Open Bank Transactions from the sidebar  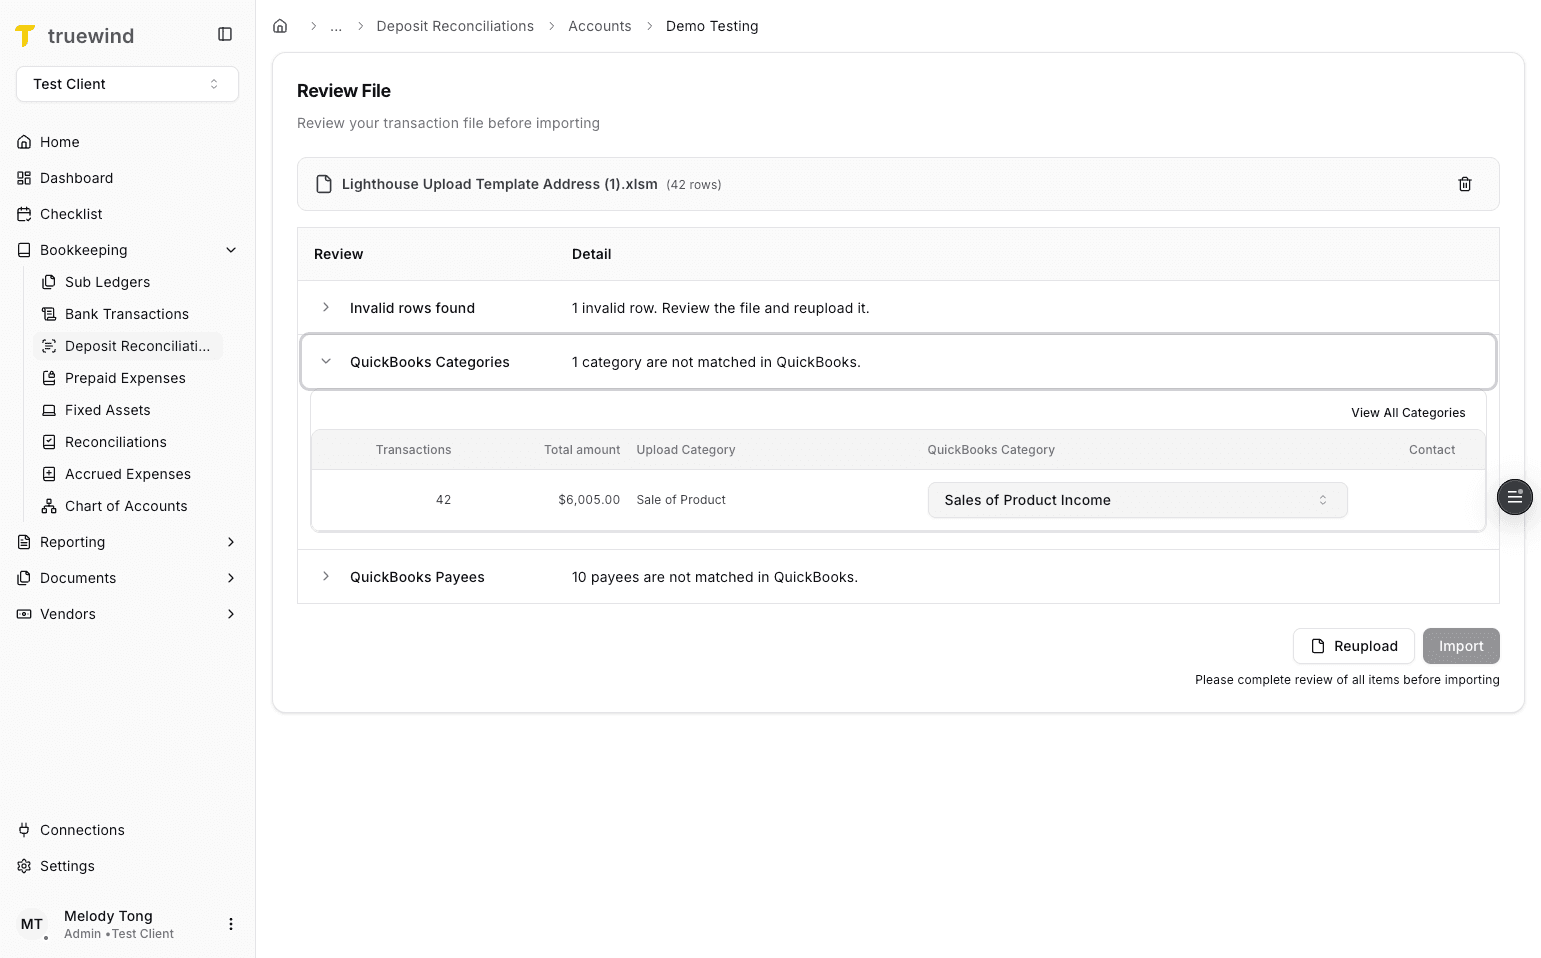click(126, 314)
